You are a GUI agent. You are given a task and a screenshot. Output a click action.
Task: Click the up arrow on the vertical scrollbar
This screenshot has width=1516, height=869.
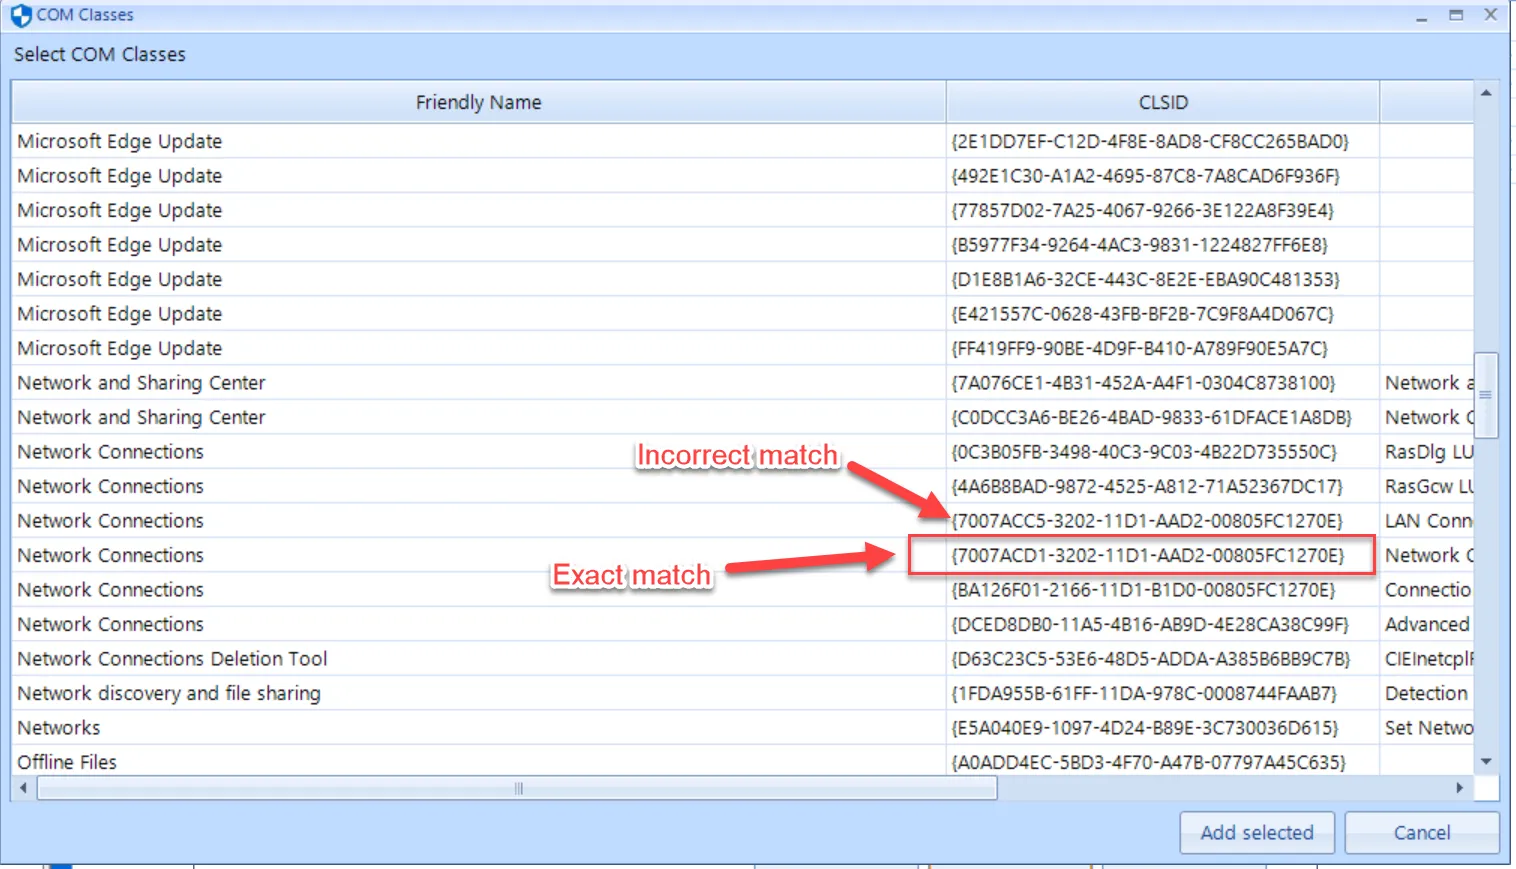(1486, 90)
